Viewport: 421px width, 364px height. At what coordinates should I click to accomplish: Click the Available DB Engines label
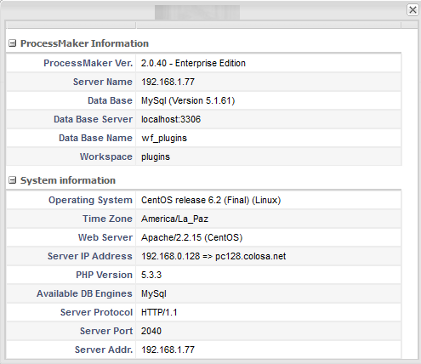coord(85,294)
